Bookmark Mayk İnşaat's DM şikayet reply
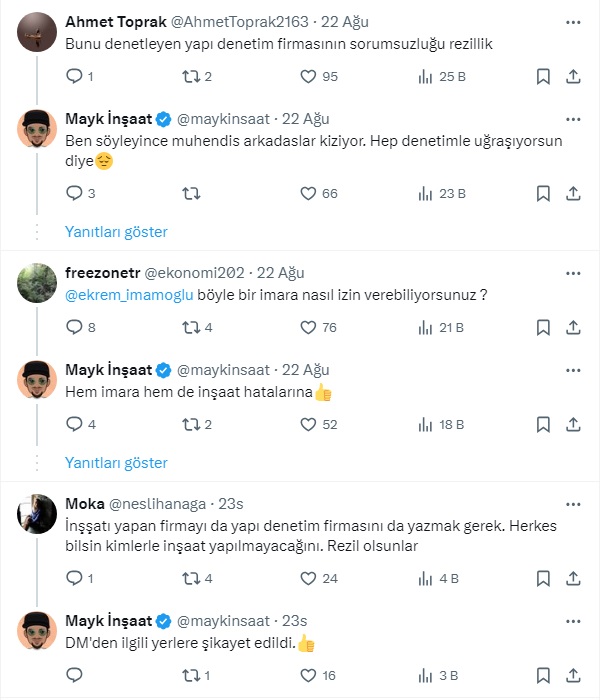 coord(543,676)
